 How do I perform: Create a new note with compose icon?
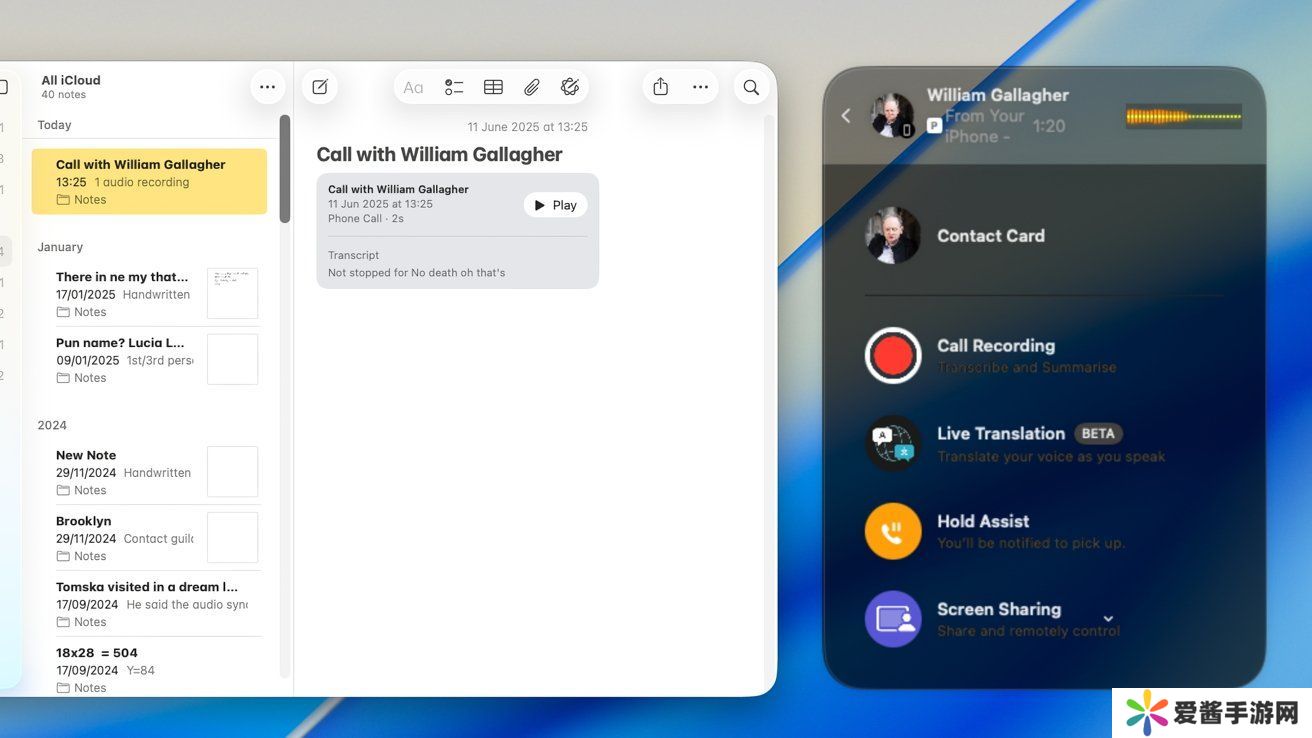pyautogui.click(x=320, y=87)
